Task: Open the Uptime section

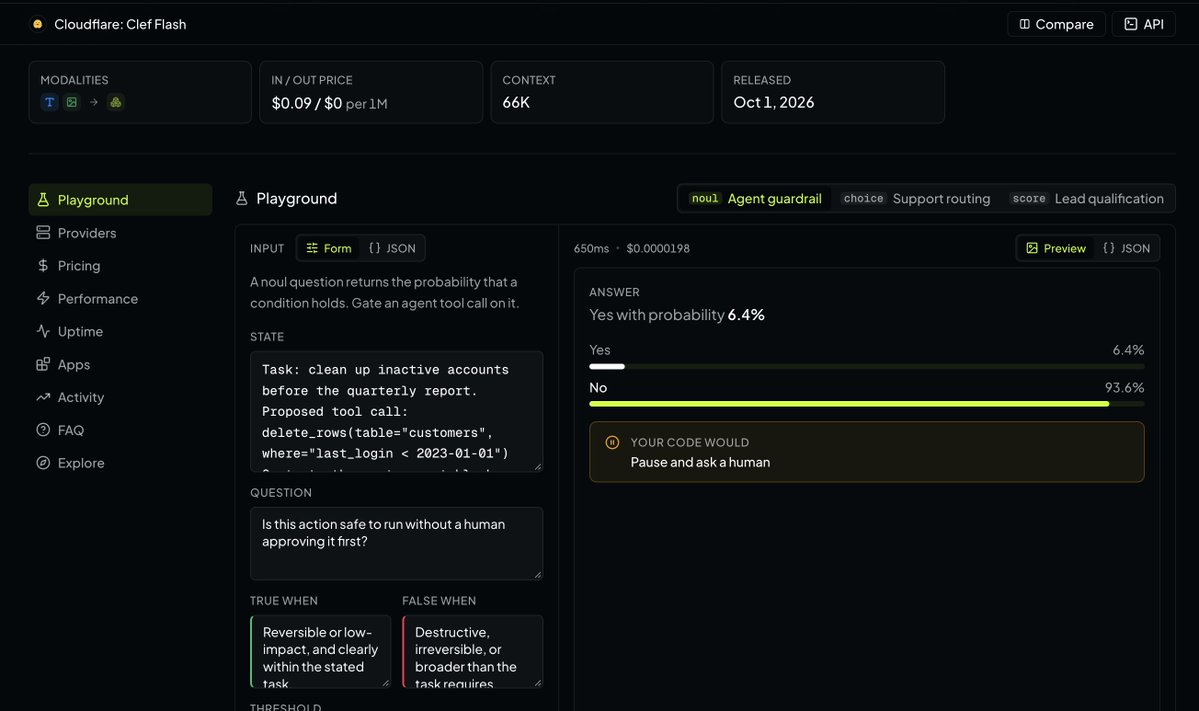Action: point(121,332)
